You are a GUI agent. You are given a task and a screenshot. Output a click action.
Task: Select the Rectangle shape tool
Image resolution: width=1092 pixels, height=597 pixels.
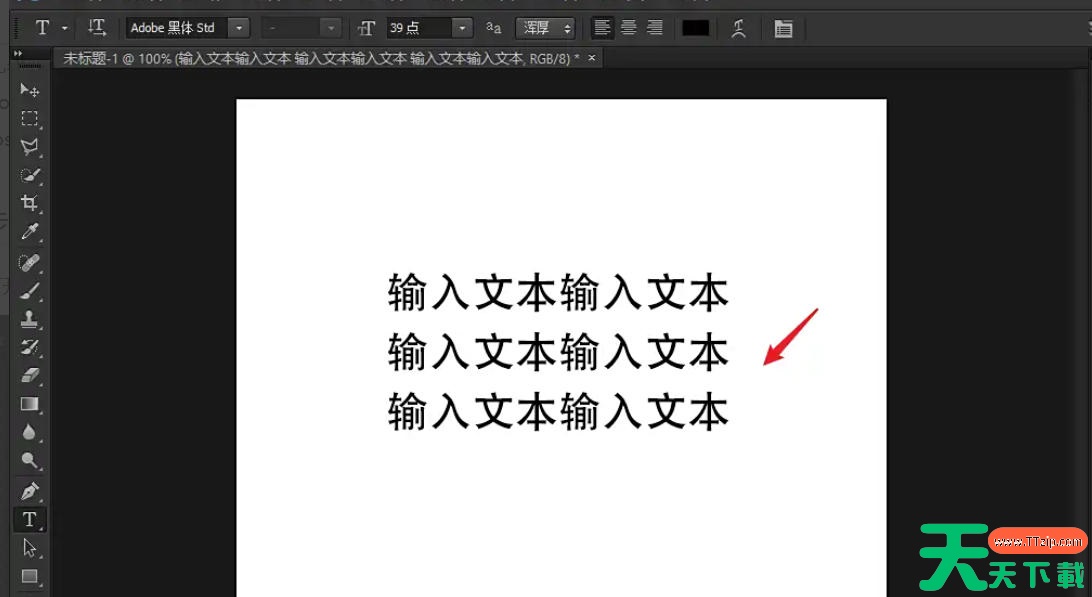coord(29,577)
